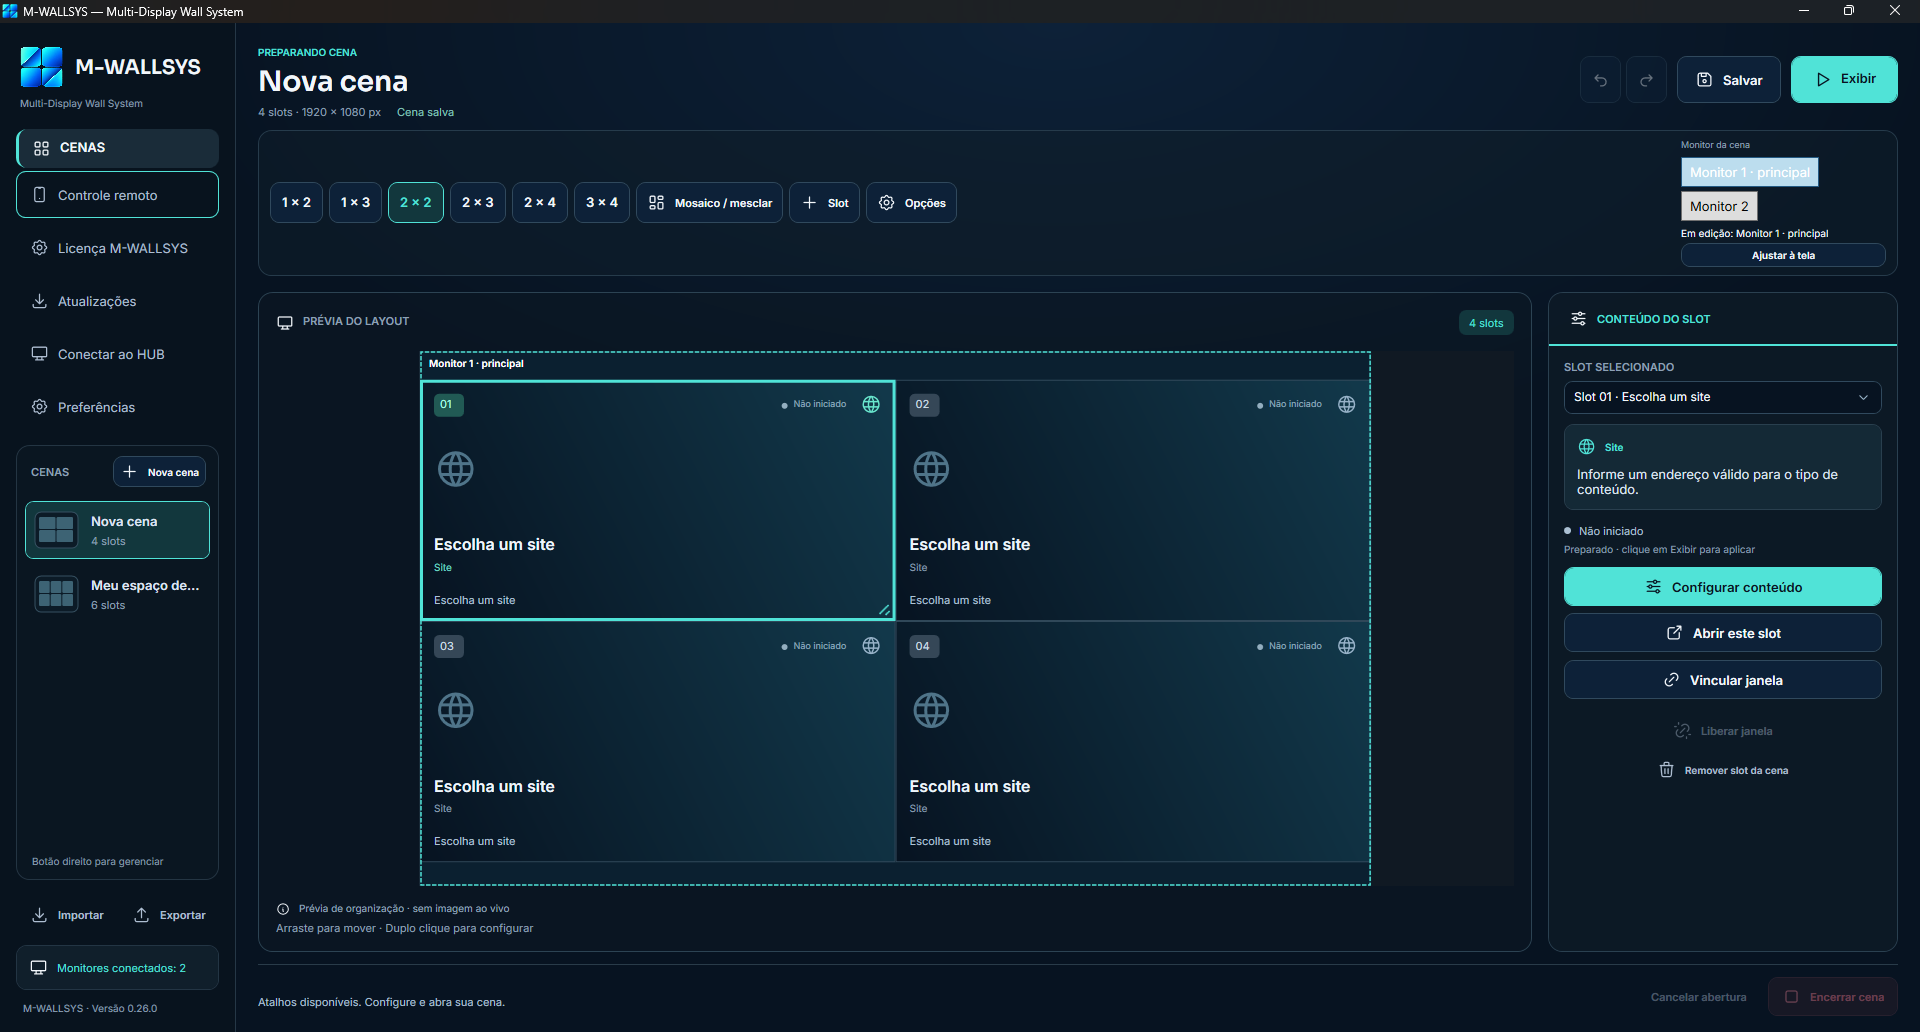Click the globe icon in slot 02 header
Screen dimensions: 1920x1032
pos(1347,405)
